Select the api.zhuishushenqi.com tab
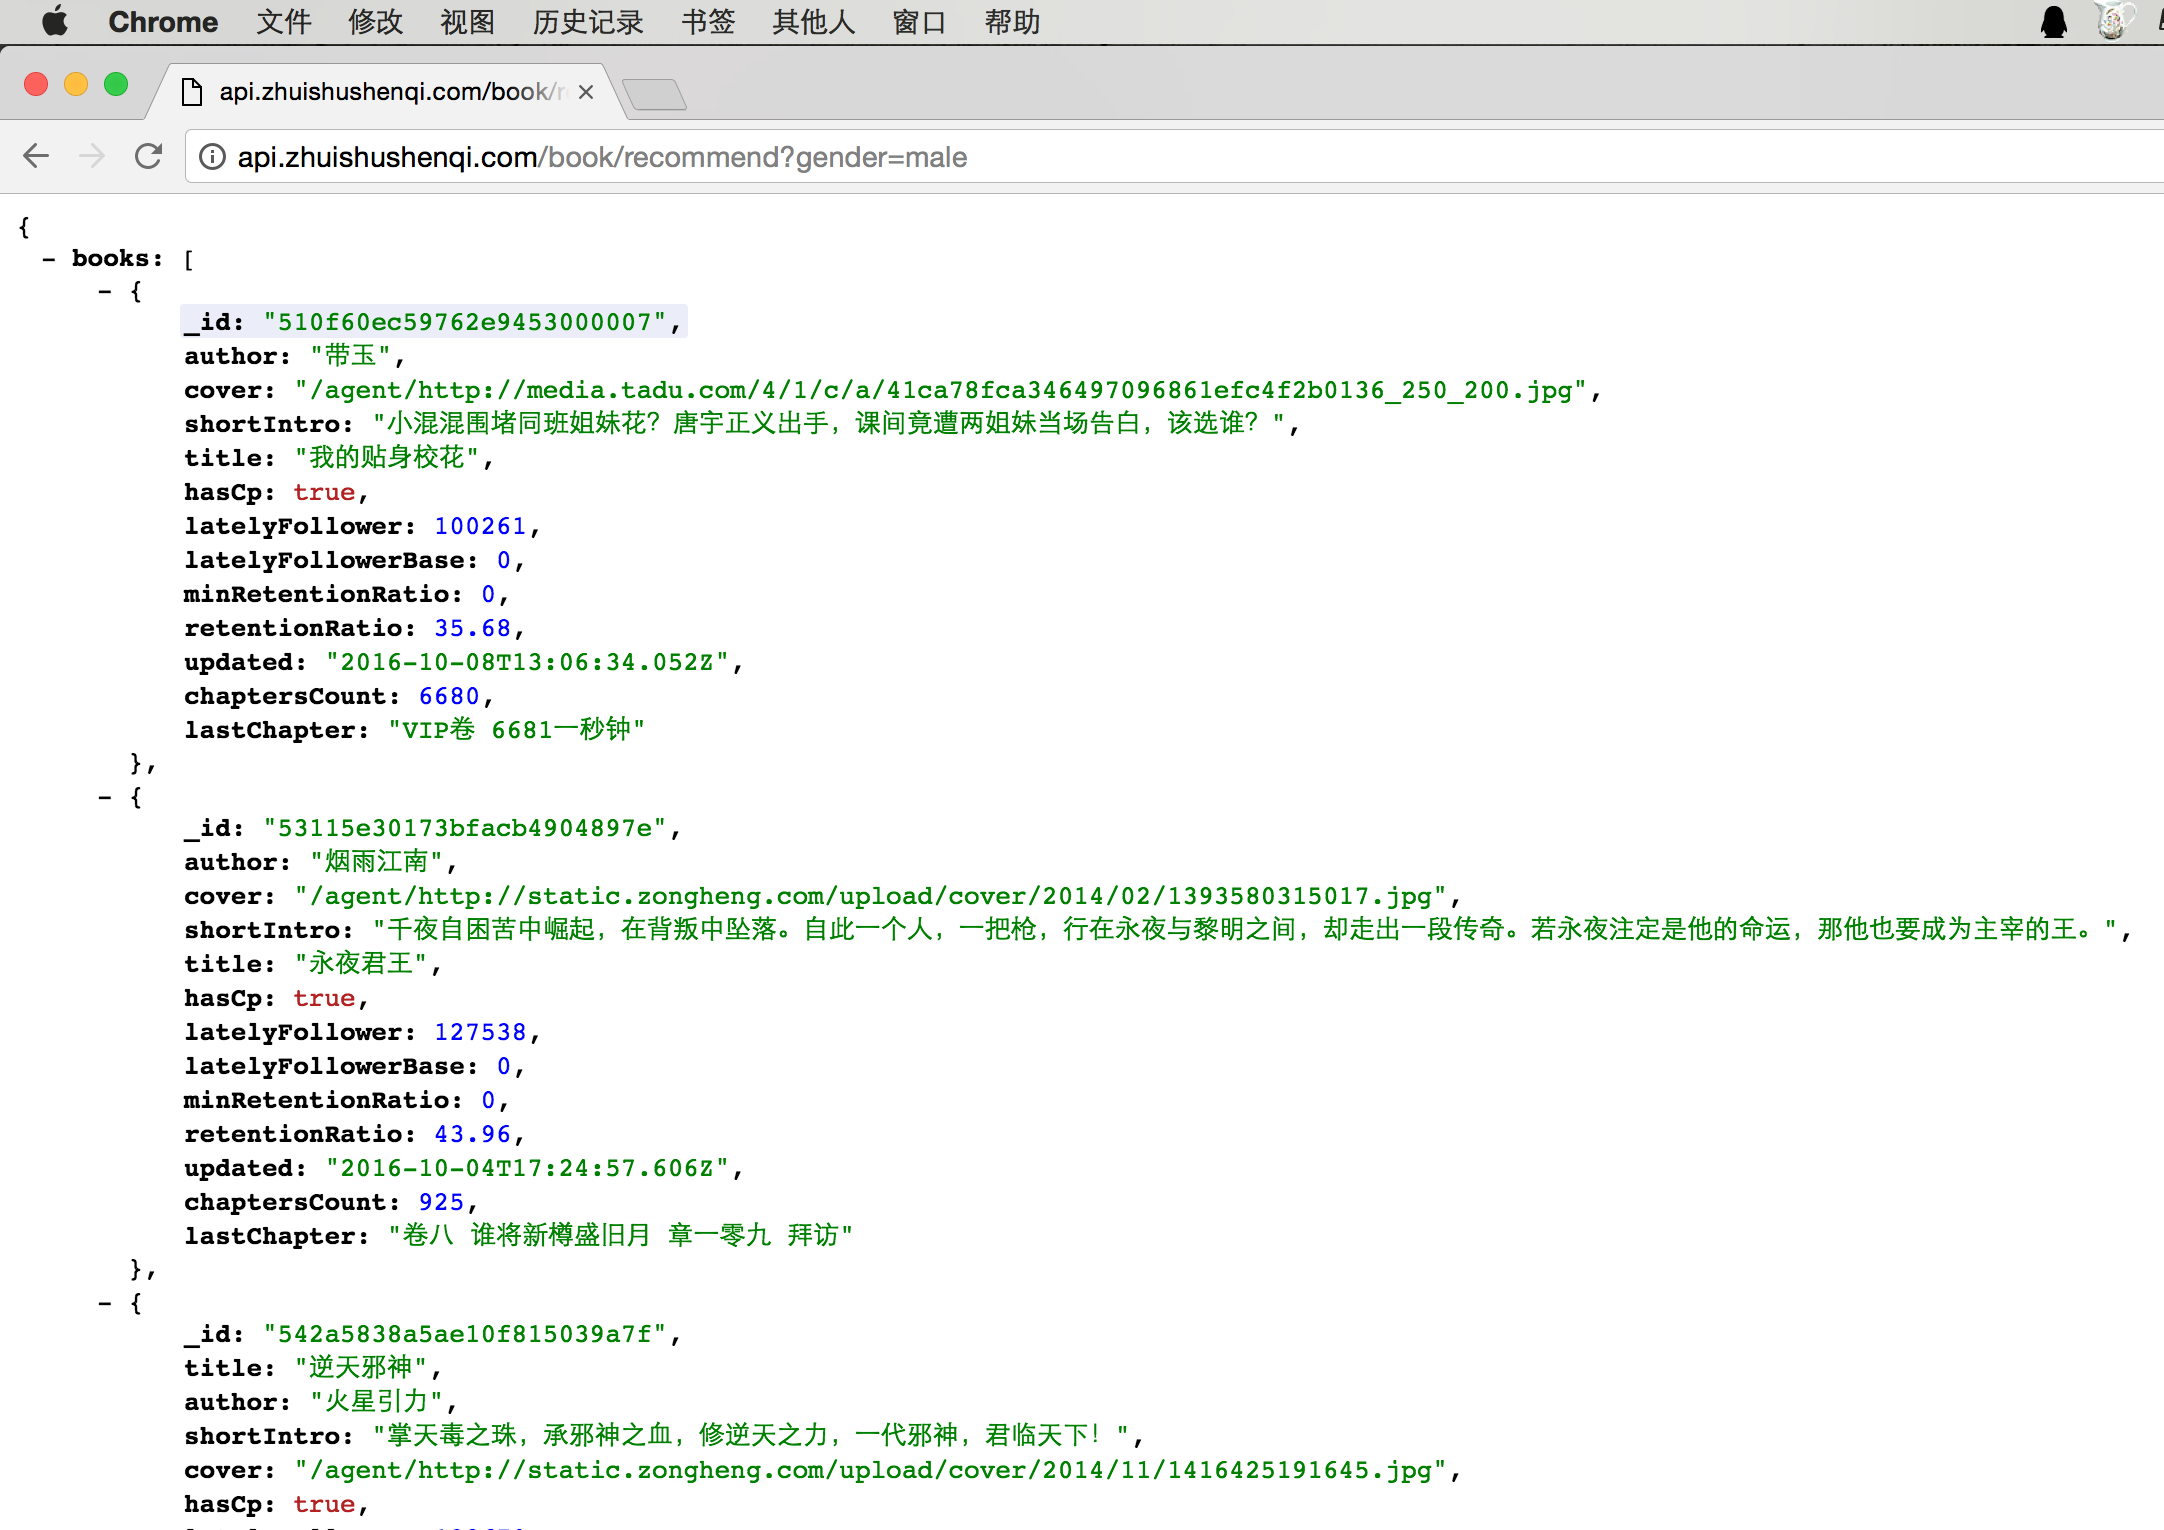 coord(390,92)
